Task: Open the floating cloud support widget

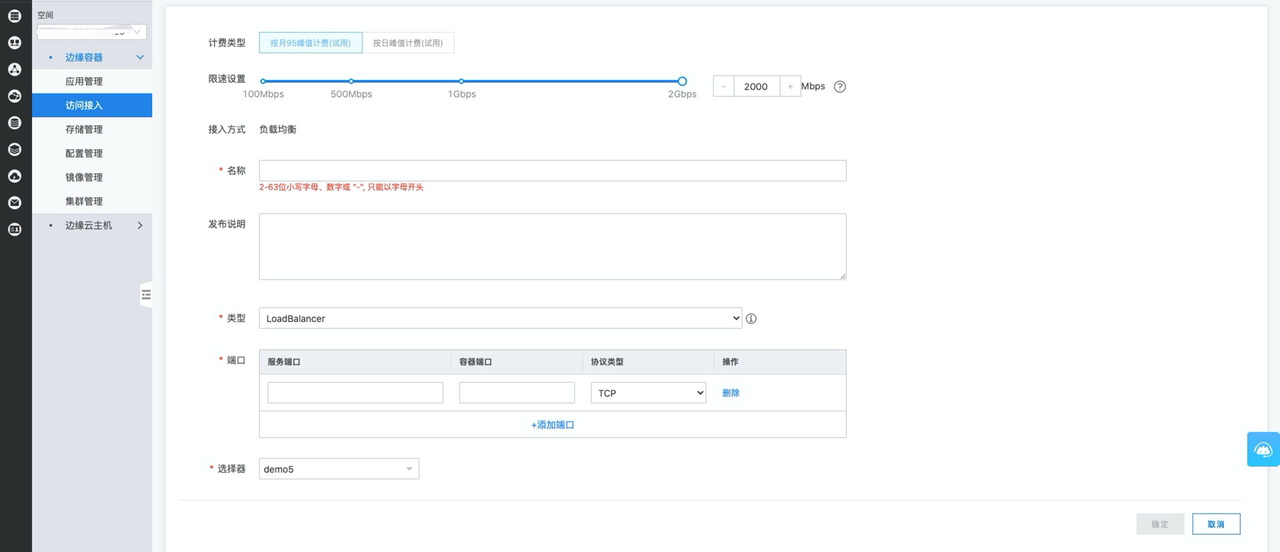Action: [1263, 450]
